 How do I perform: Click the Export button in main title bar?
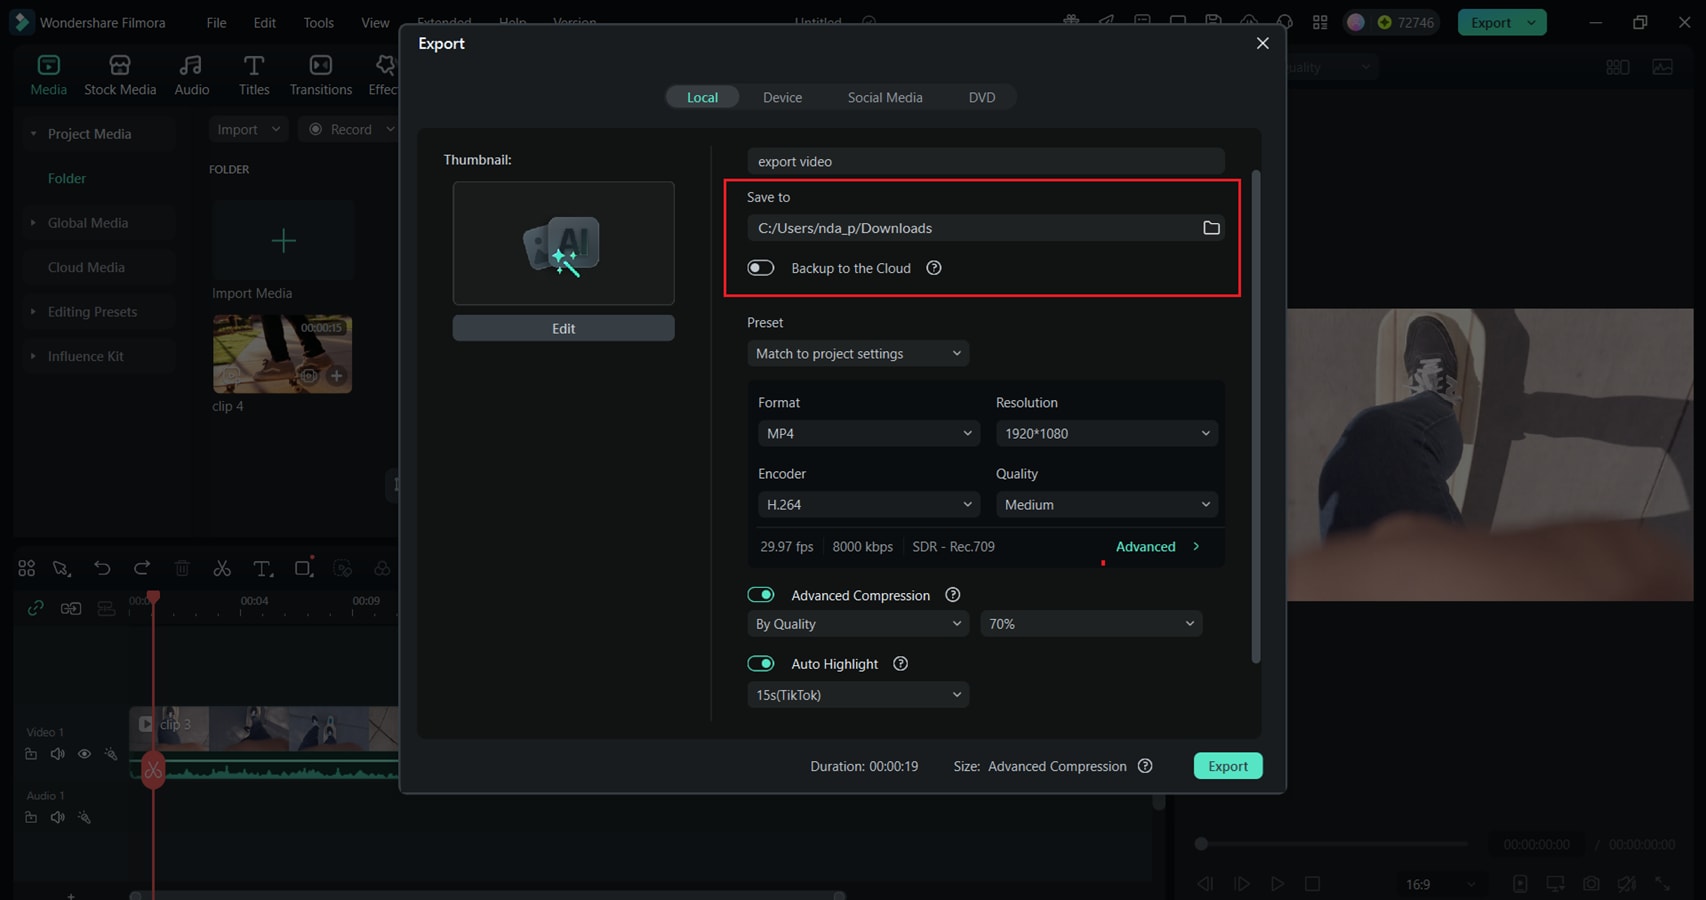coord(1490,22)
